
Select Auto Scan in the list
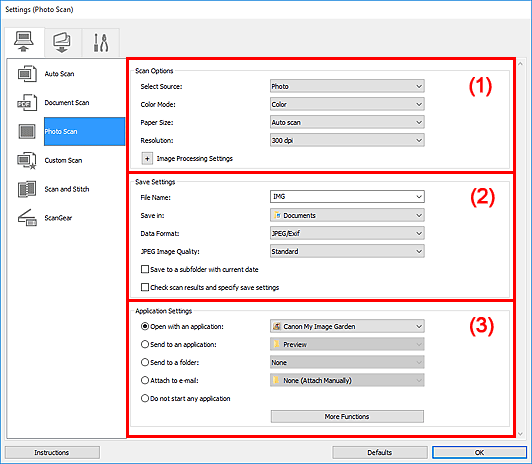pyautogui.click(x=59, y=74)
